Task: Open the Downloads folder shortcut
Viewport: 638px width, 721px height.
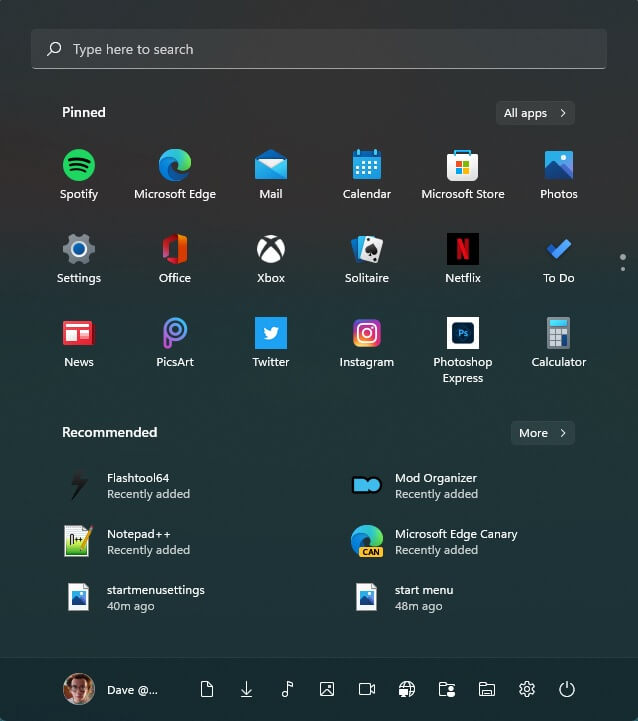Action: tap(247, 689)
